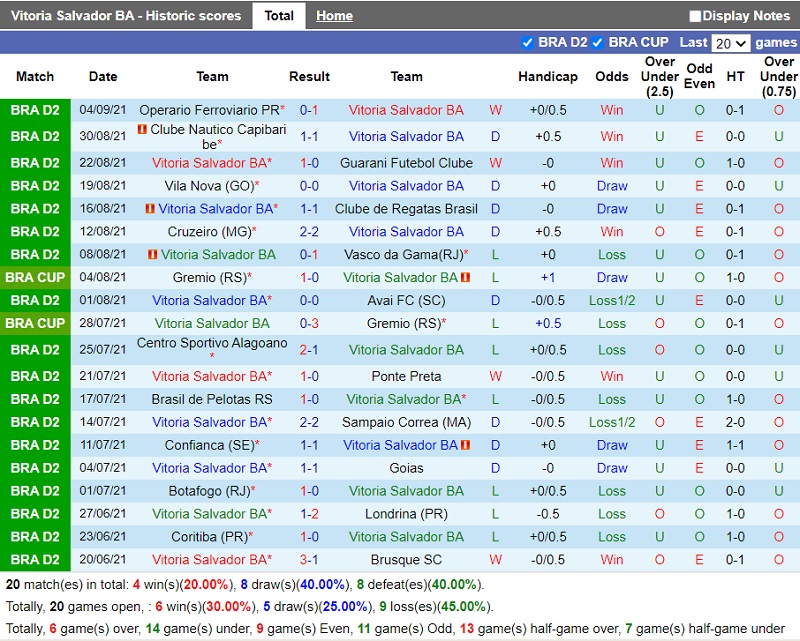Click the Brusque SC team name
The image size is (800, 641).
click(406, 560)
